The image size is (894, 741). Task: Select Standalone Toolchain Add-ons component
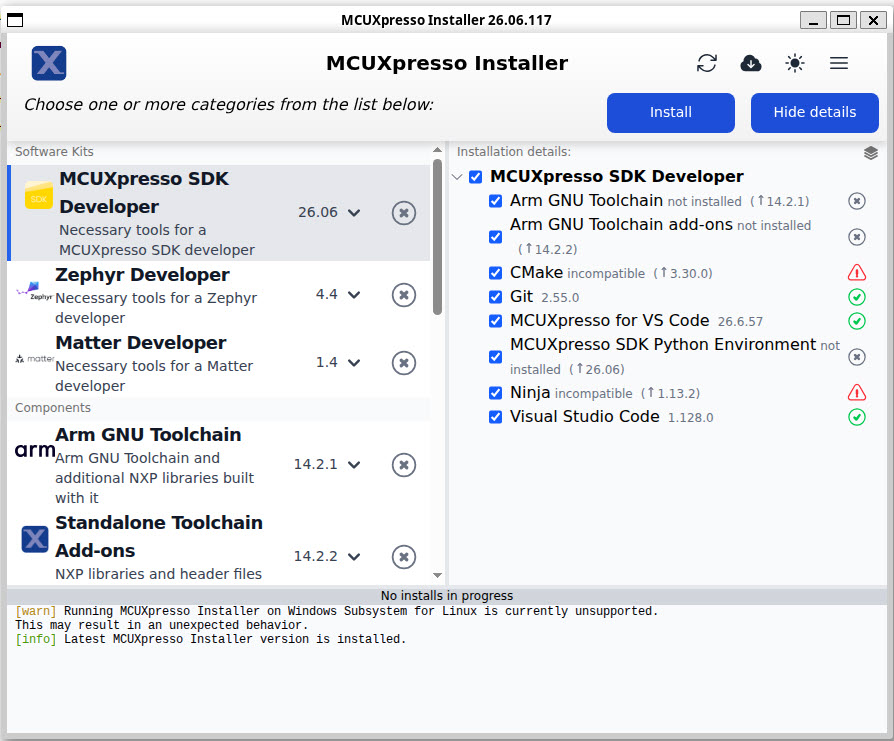click(219, 546)
